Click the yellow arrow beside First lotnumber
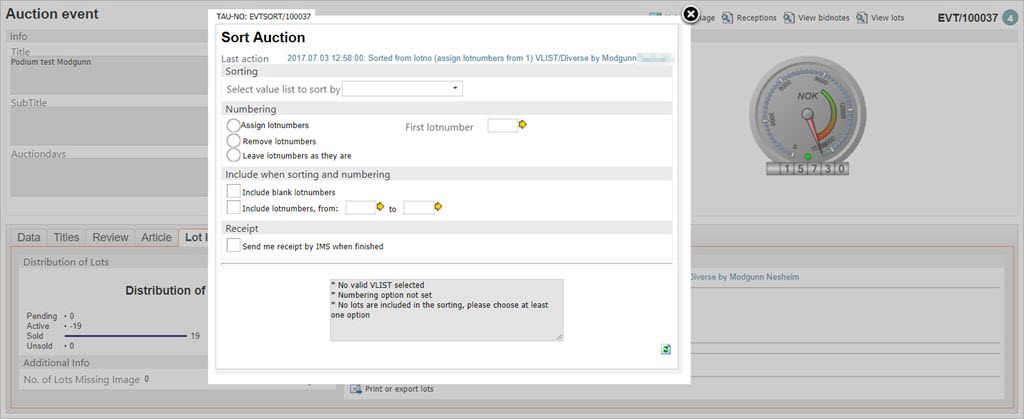Screen dimensions: 1024x419 pos(523,125)
